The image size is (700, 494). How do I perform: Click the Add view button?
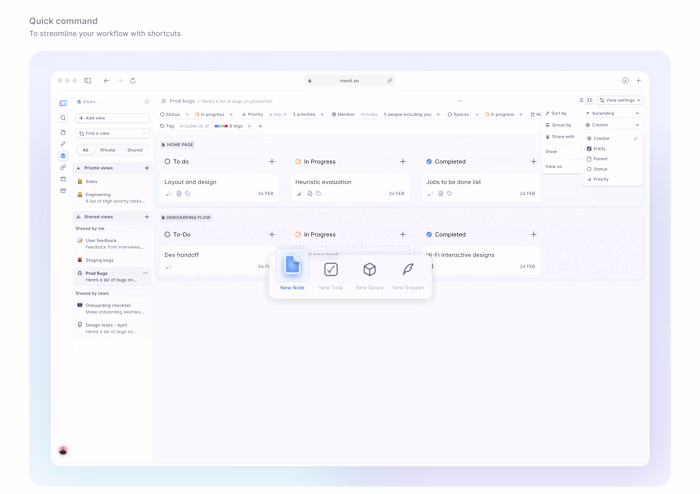click(x=112, y=118)
